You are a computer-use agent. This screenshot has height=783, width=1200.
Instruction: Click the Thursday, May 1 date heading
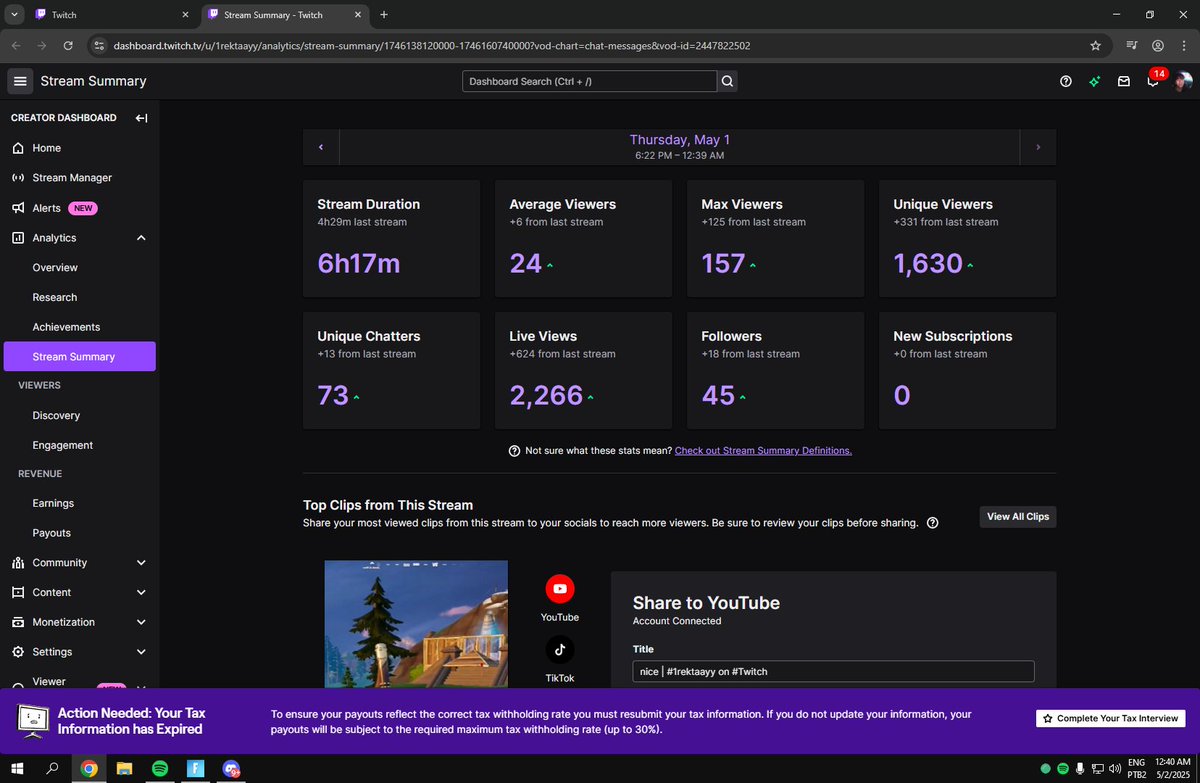(680, 140)
